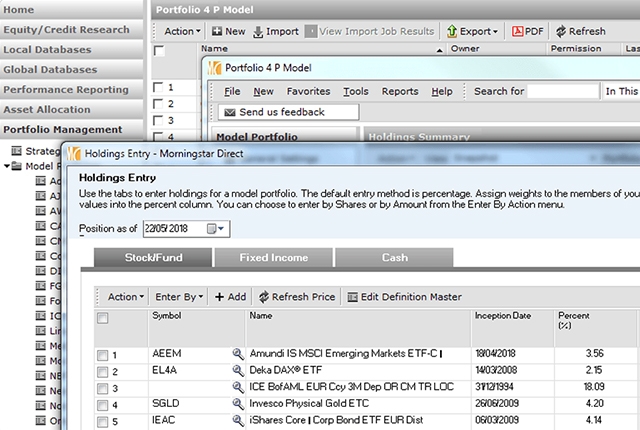This screenshot has height=430, width=640.
Task: Click into the Search for input field
Action: pyautogui.click(x=563, y=91)
